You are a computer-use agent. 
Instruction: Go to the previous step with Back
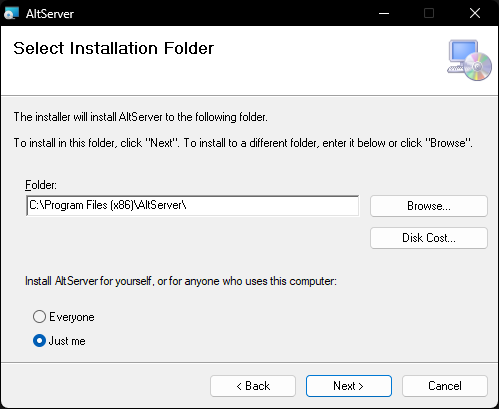(x=253, y=386)
